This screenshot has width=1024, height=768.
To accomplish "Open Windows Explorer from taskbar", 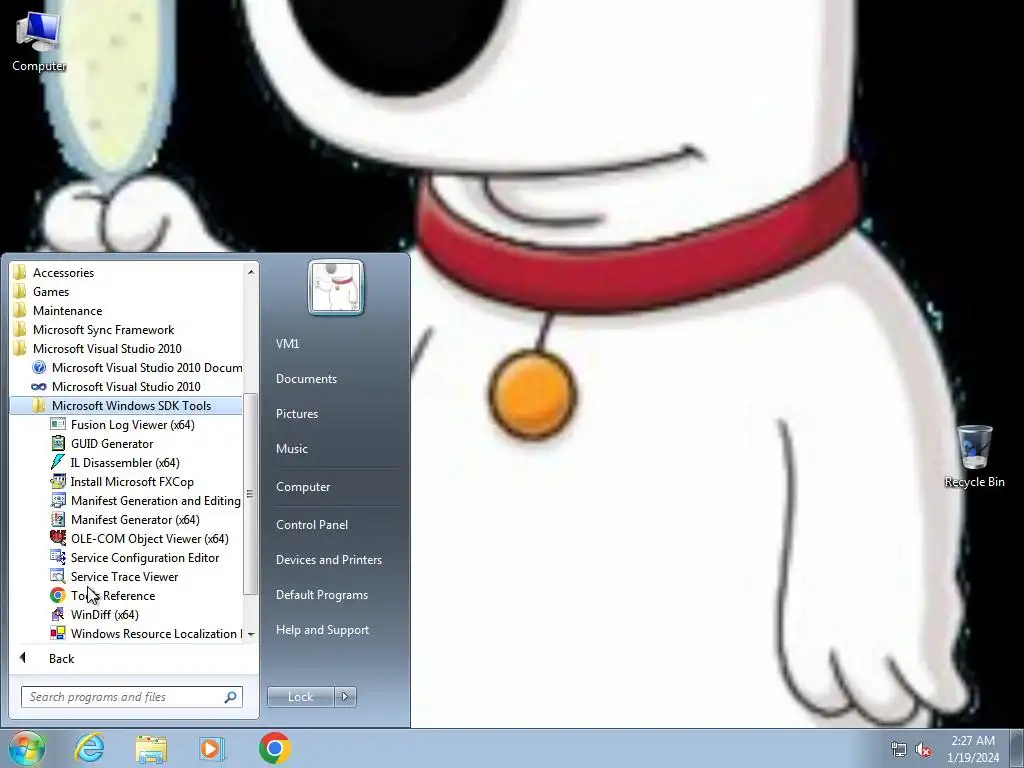I will pyautogui.click(x=151, y=748).
